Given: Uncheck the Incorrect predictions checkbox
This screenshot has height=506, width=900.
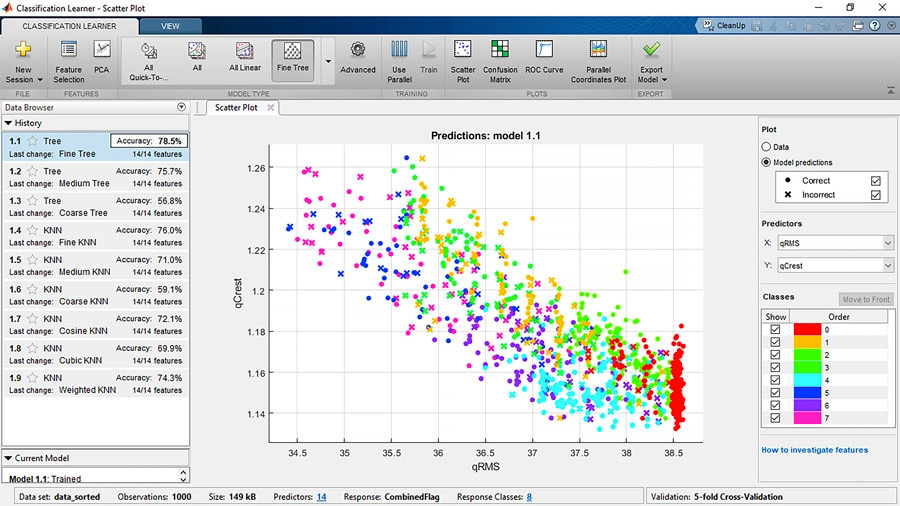Looking at the screenshot, I should click(876, 196).
